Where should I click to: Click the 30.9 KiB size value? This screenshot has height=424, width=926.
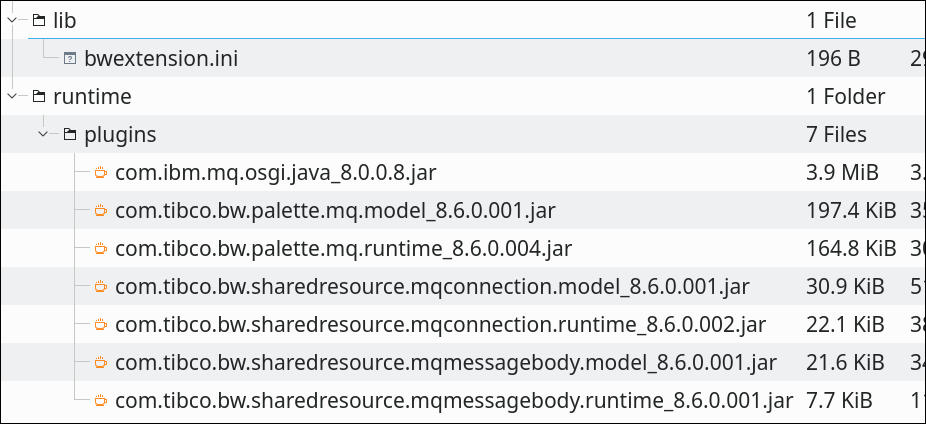pos(845,286)
